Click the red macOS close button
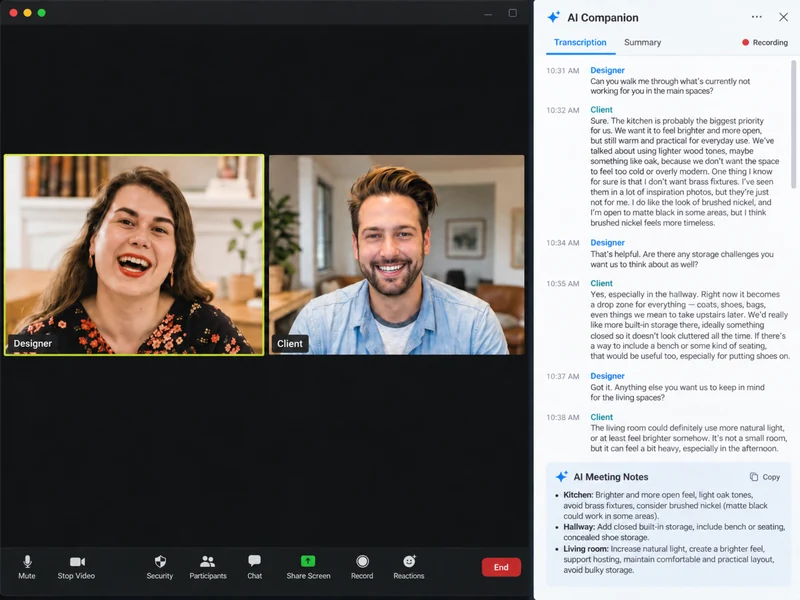Viewport: 800px width, 600px height. [14, 13]
